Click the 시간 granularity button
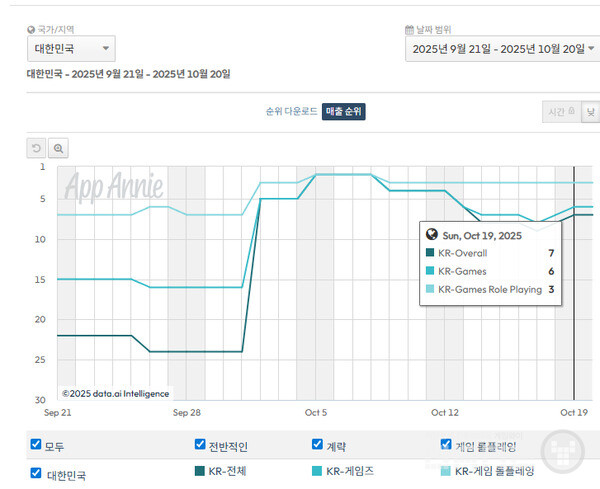The width and height of the screenshot is (600, 489). [561, 113]
